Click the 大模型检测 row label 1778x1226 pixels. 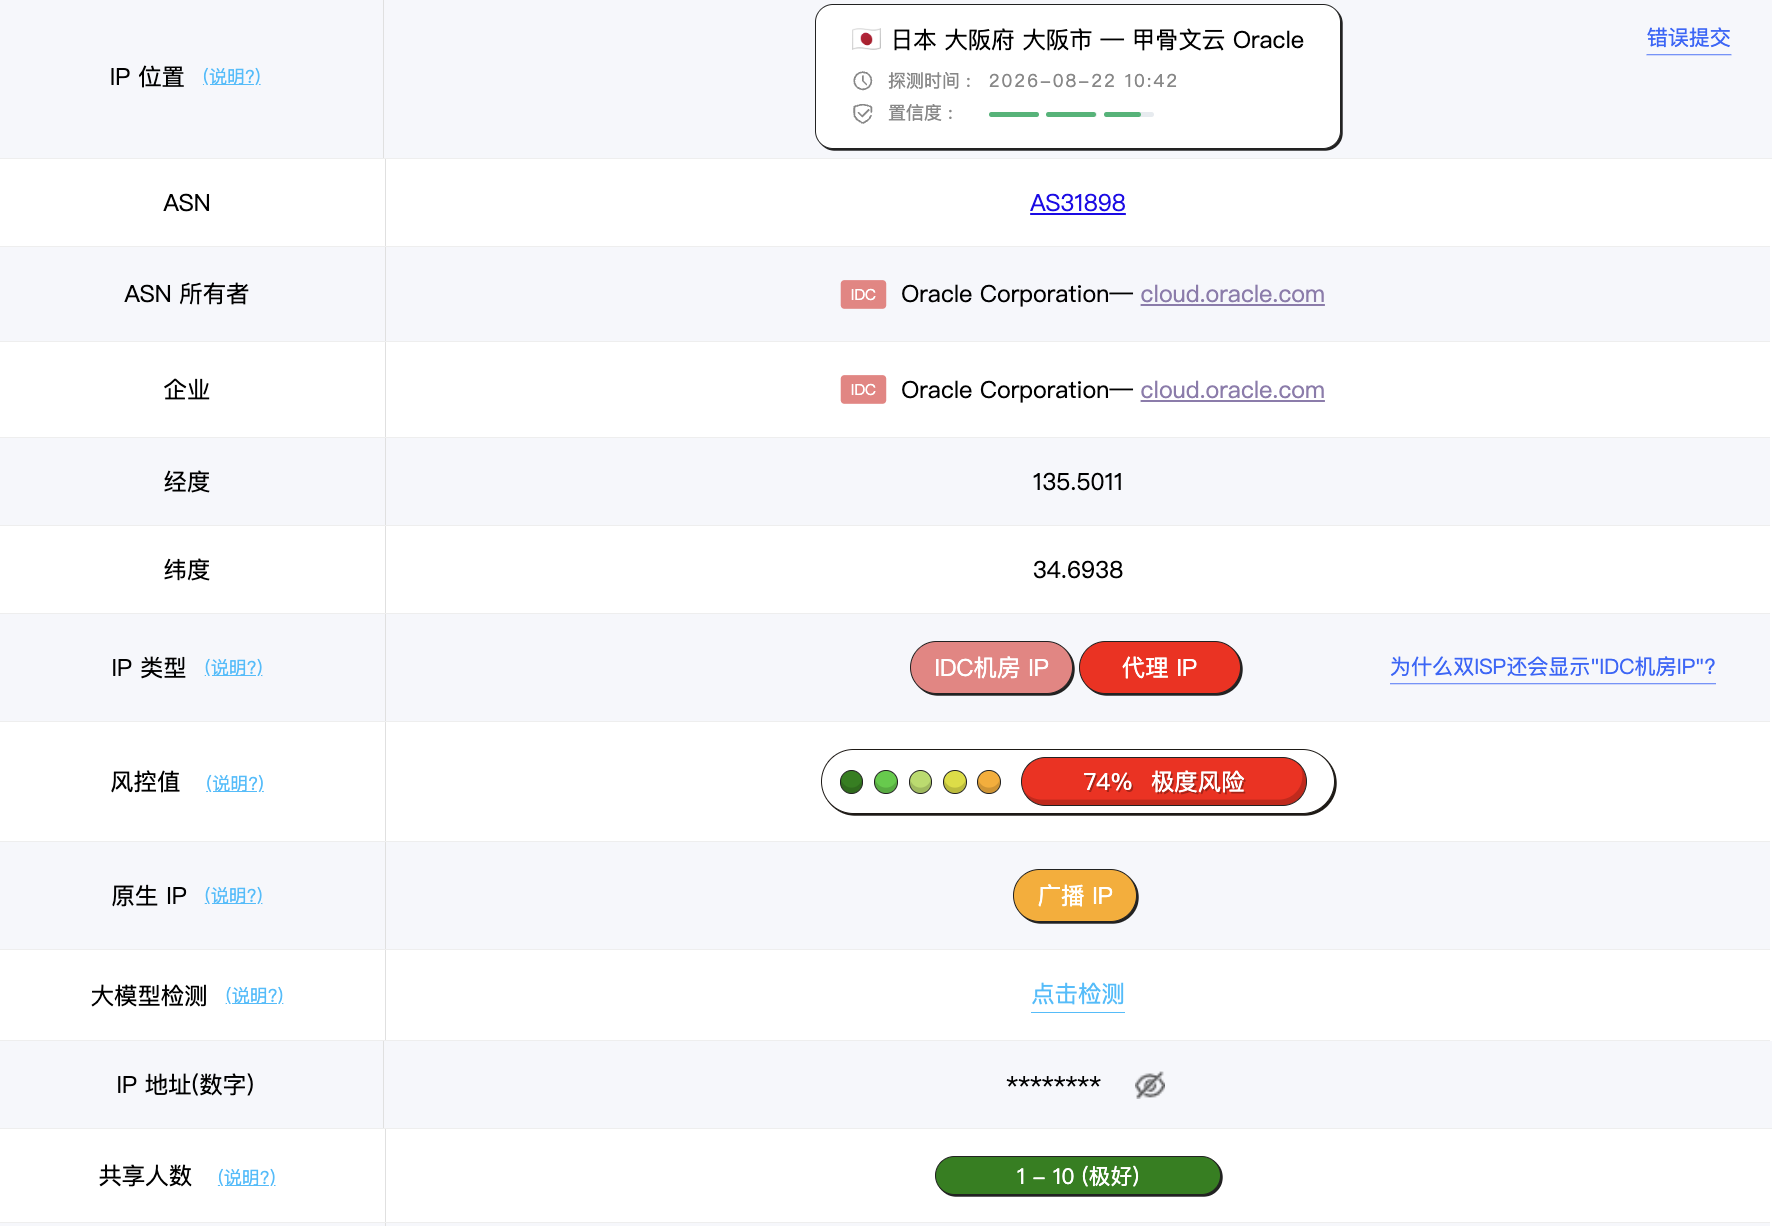(149, 996)
